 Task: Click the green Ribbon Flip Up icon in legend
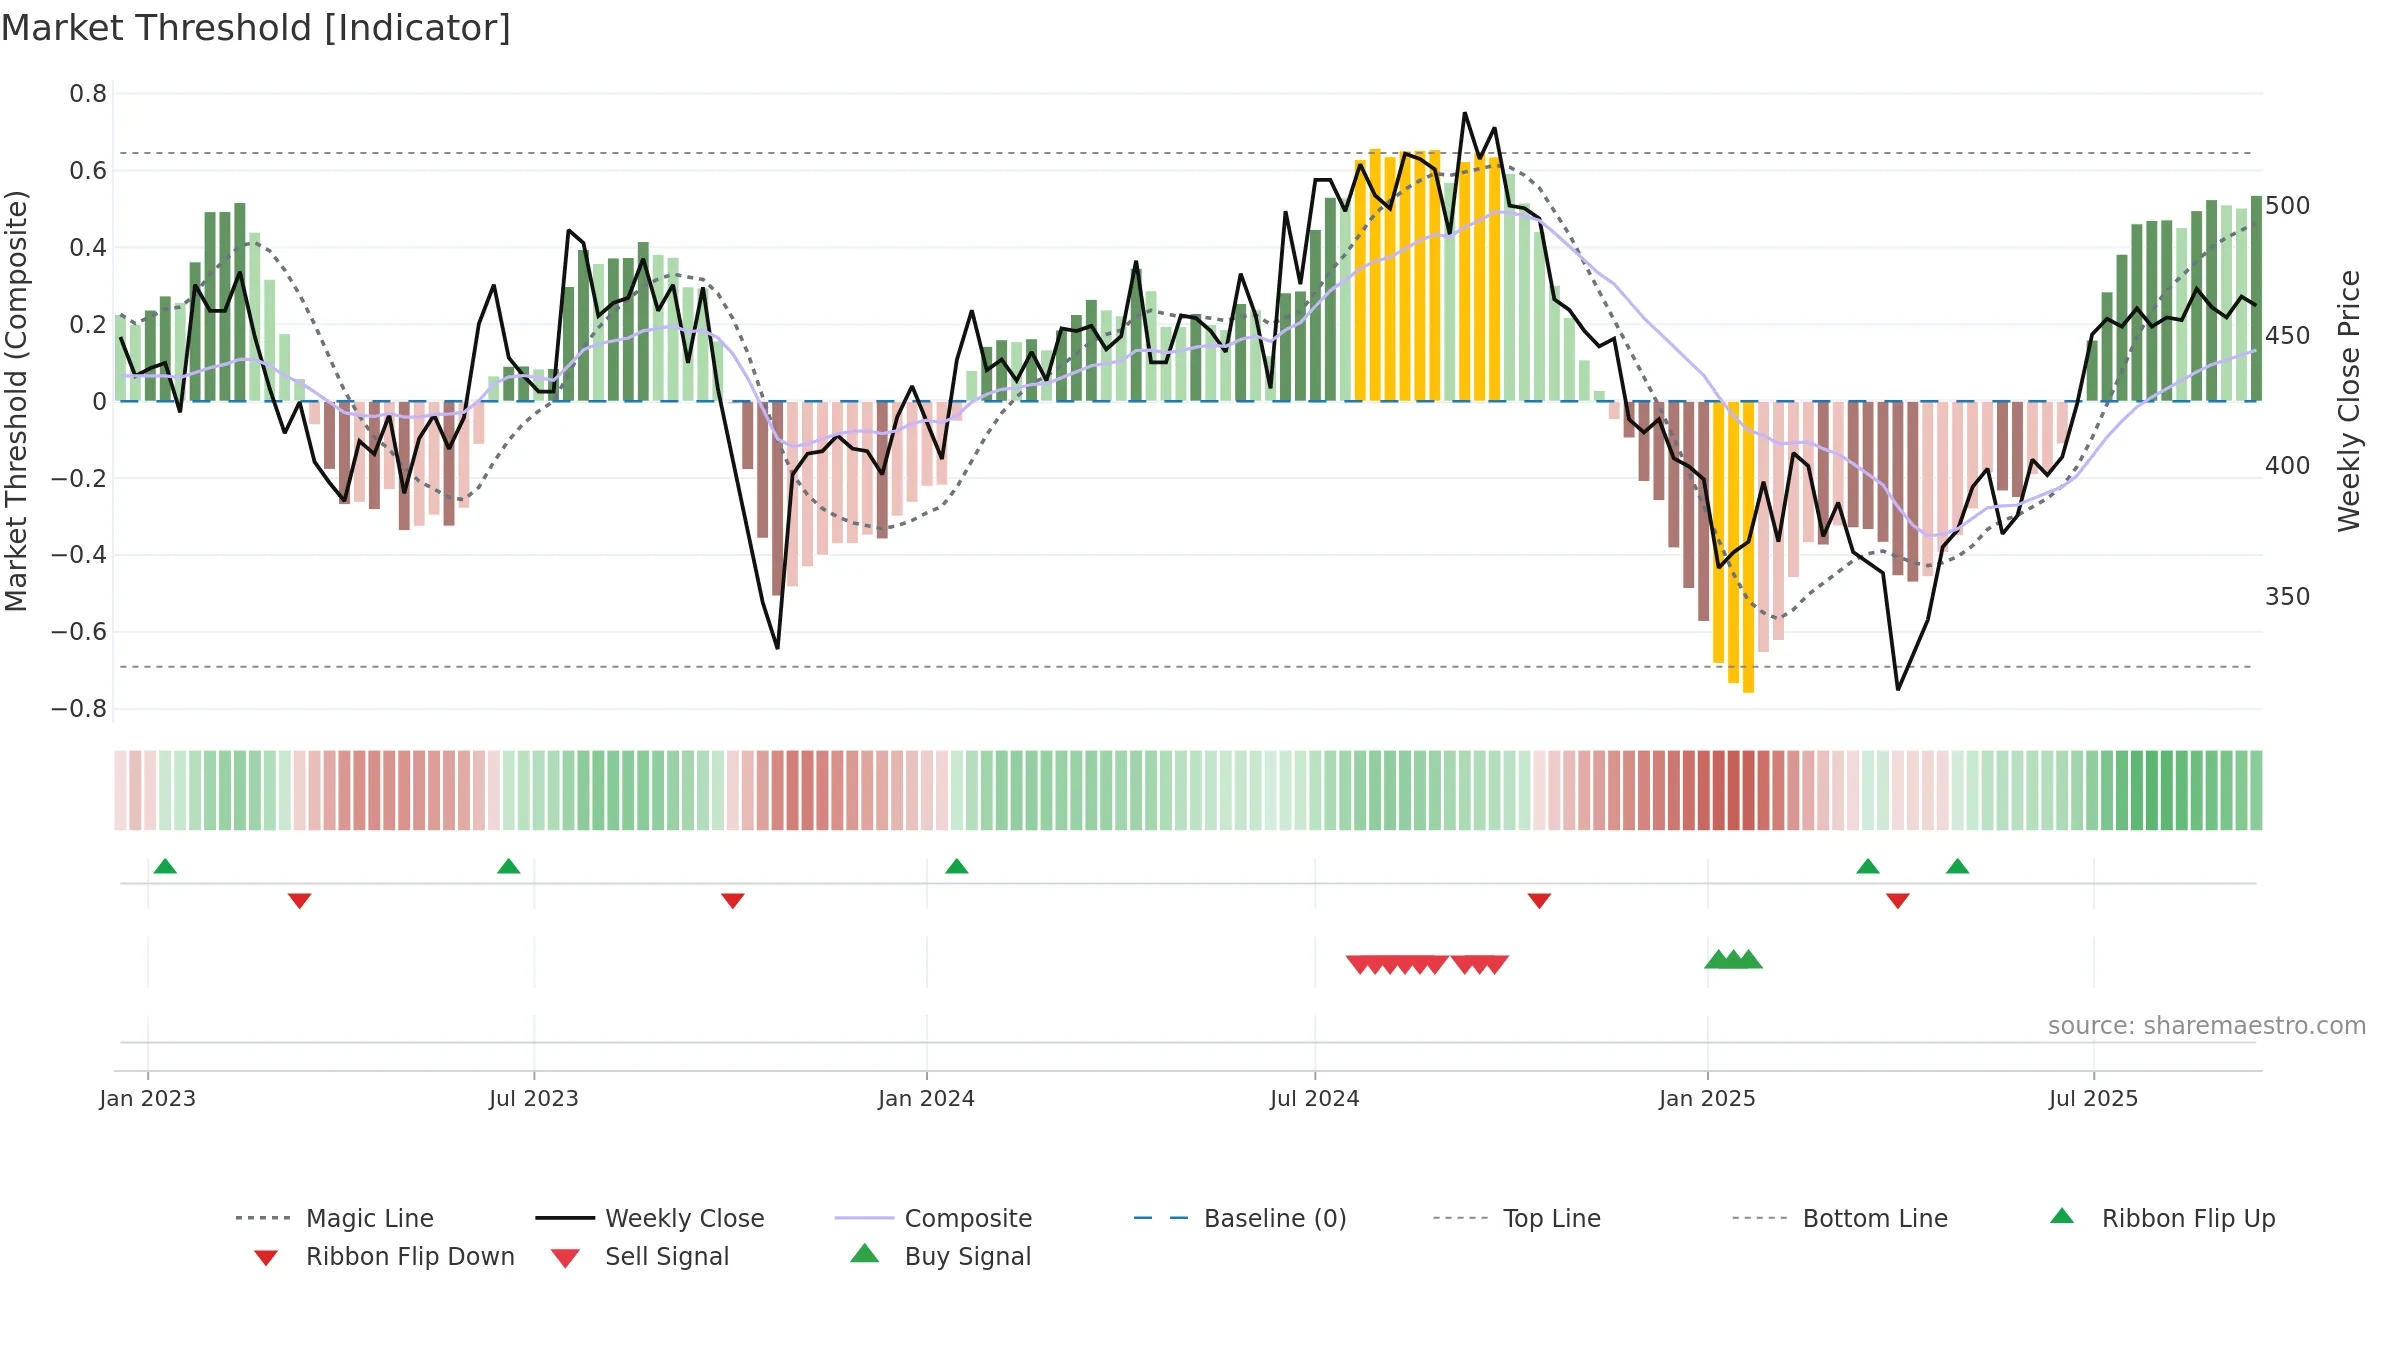pos(2062,1216)
